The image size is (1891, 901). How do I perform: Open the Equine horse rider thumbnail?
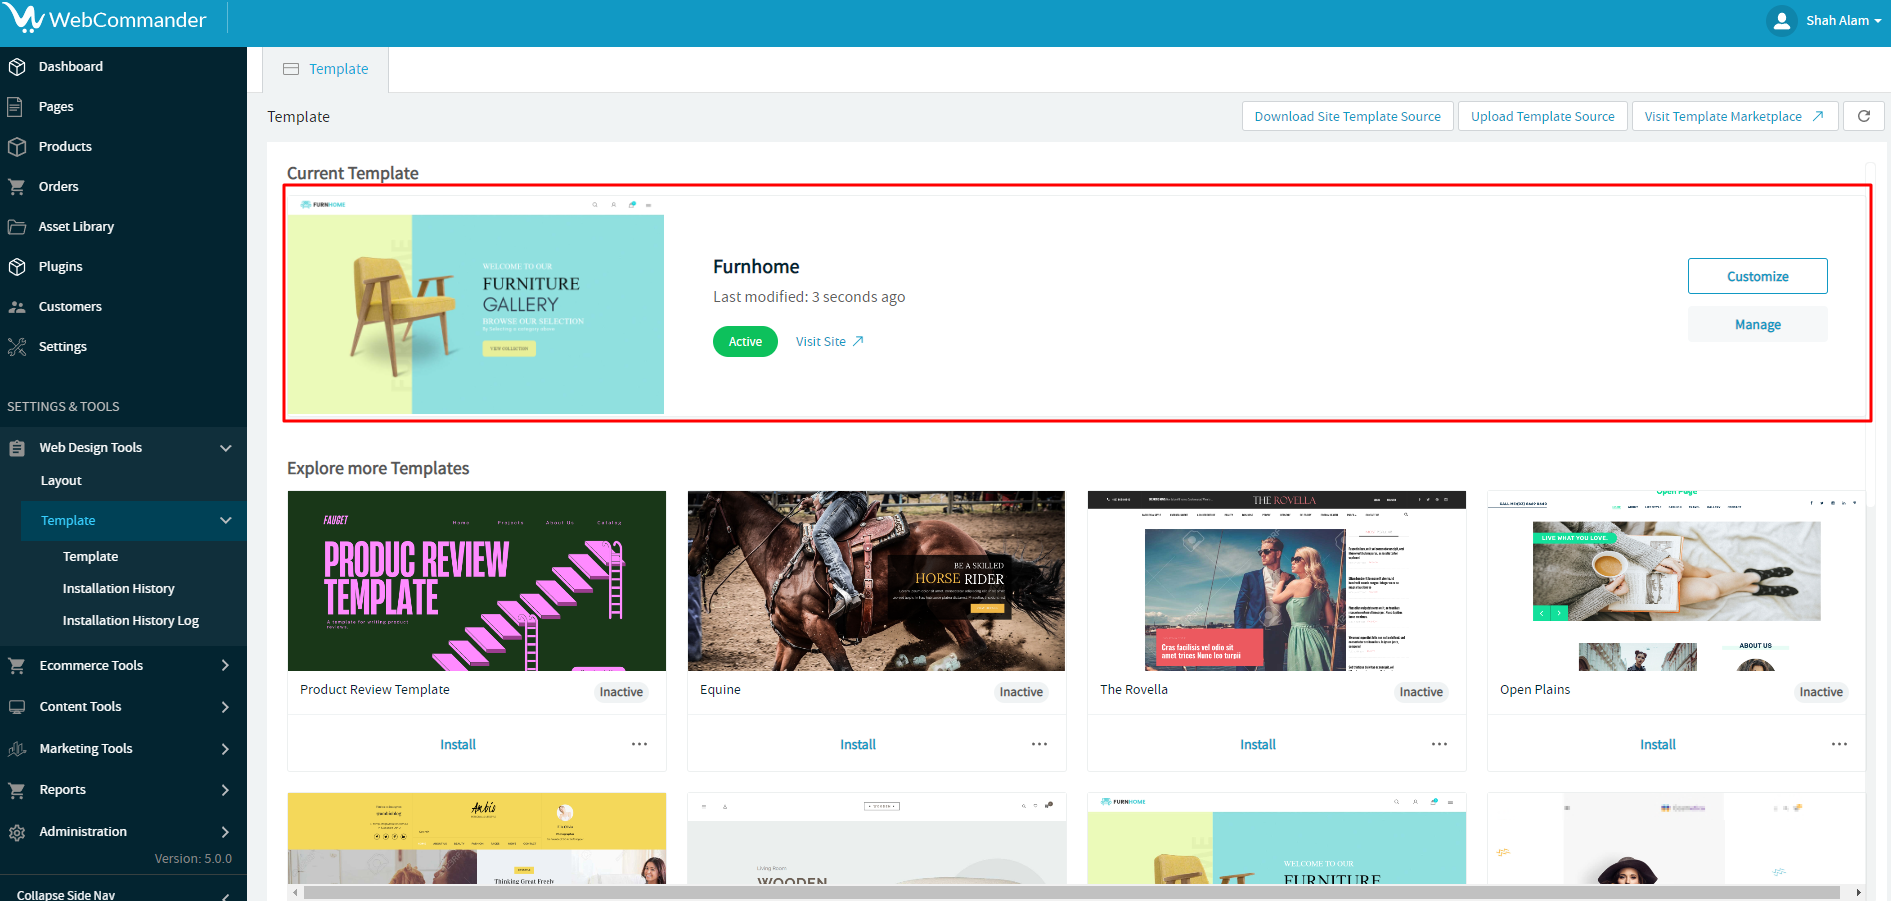pyautogui.click(x=876, y=581)
